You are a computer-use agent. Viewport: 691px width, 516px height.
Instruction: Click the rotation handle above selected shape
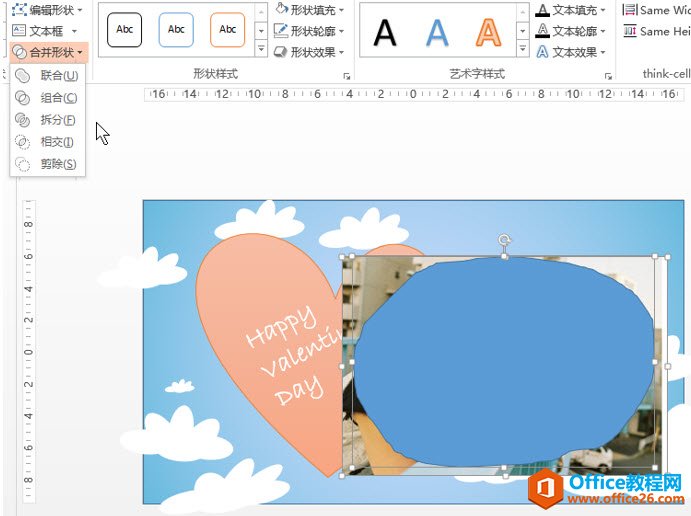point(505,241)
